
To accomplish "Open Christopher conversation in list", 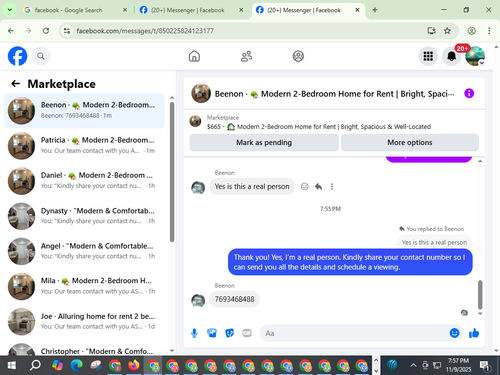I will click(84, 349).
